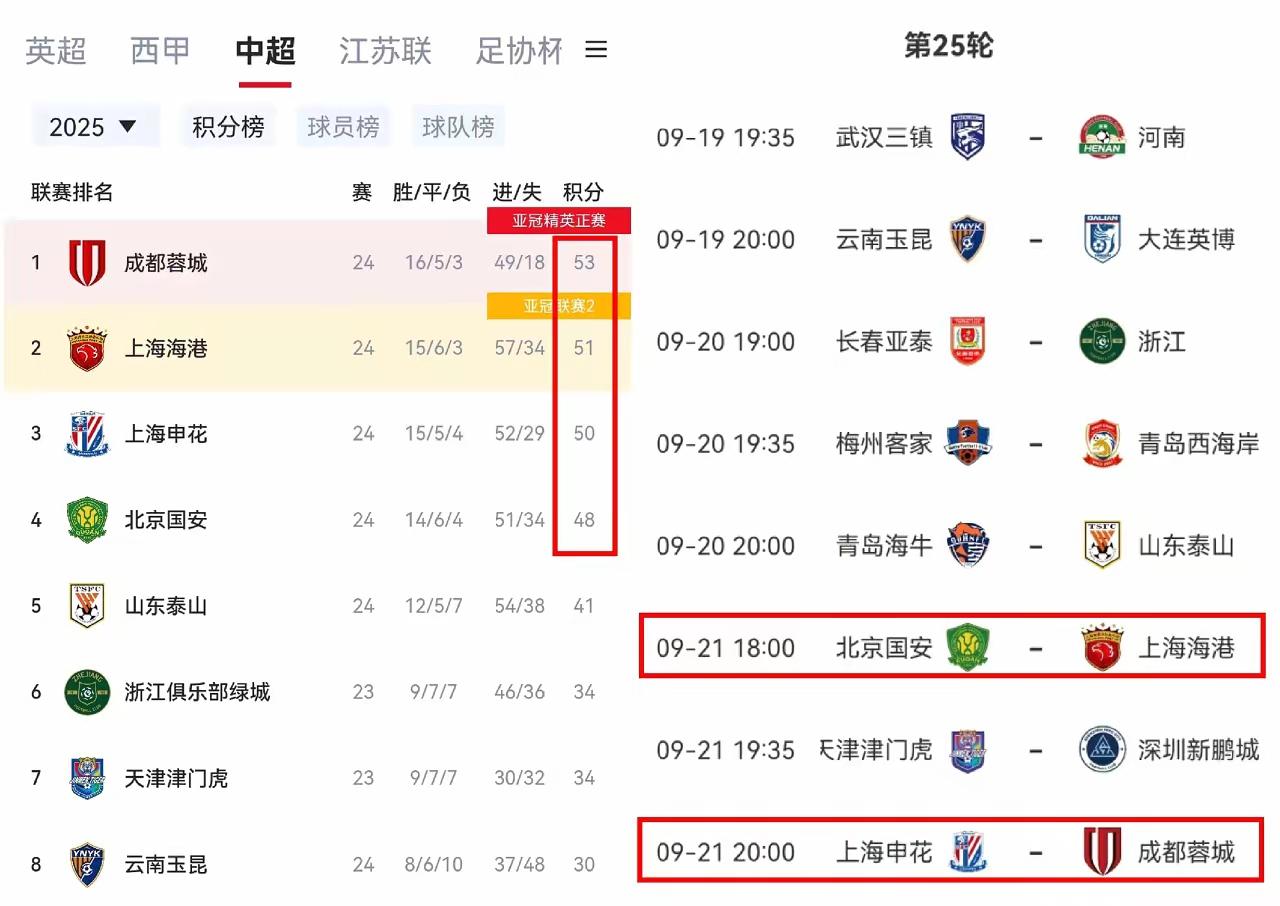Click the 大连英博 shield in fixtures list
This screenshot has width=1280, height=906.
[x=1102, y=239]
